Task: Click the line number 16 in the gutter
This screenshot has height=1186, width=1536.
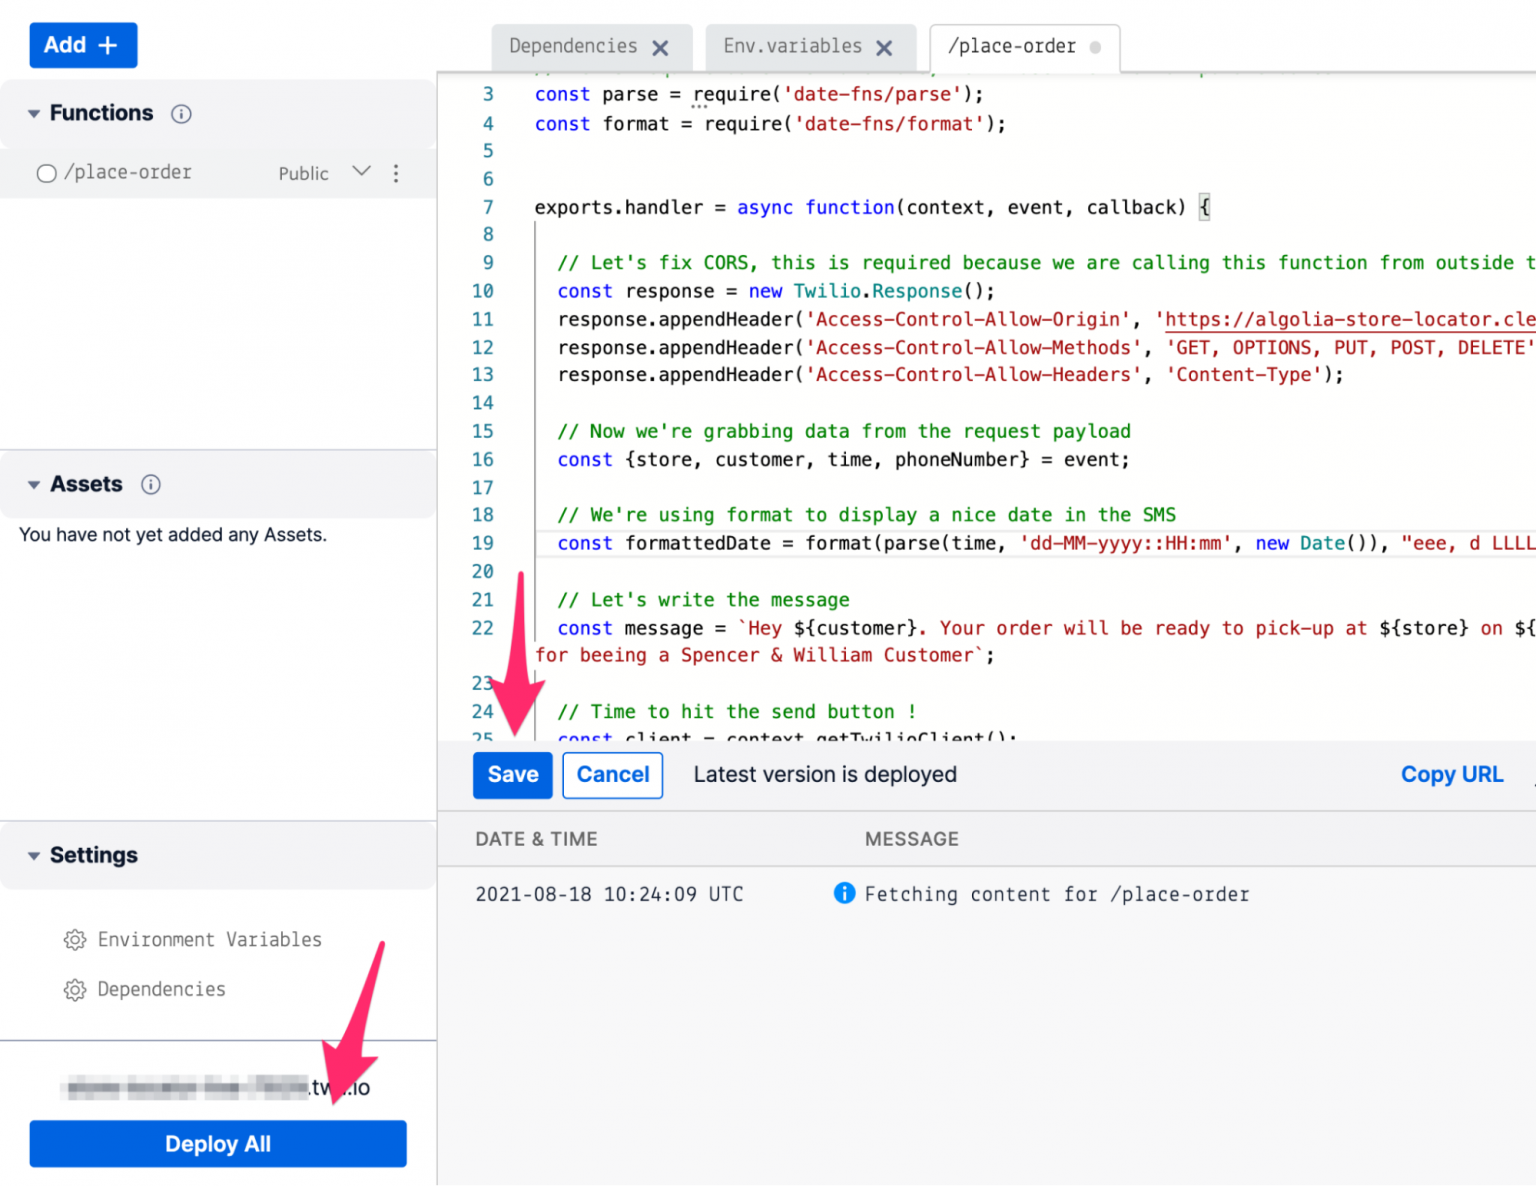Action: click(483, 460)
